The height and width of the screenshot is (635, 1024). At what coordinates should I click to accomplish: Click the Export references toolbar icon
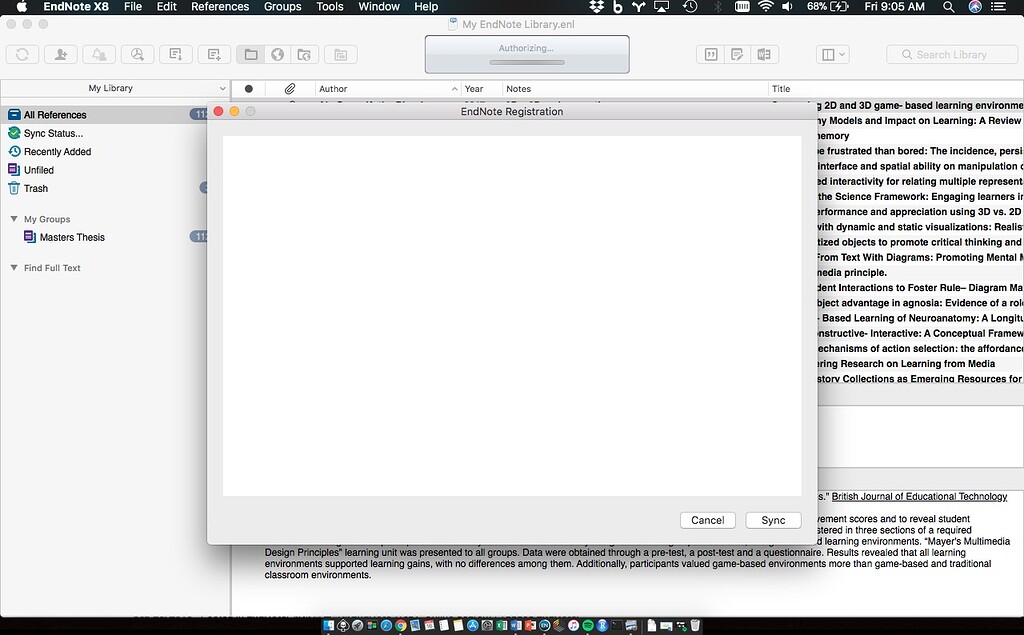pyautogui.click(x=214, y=55)
